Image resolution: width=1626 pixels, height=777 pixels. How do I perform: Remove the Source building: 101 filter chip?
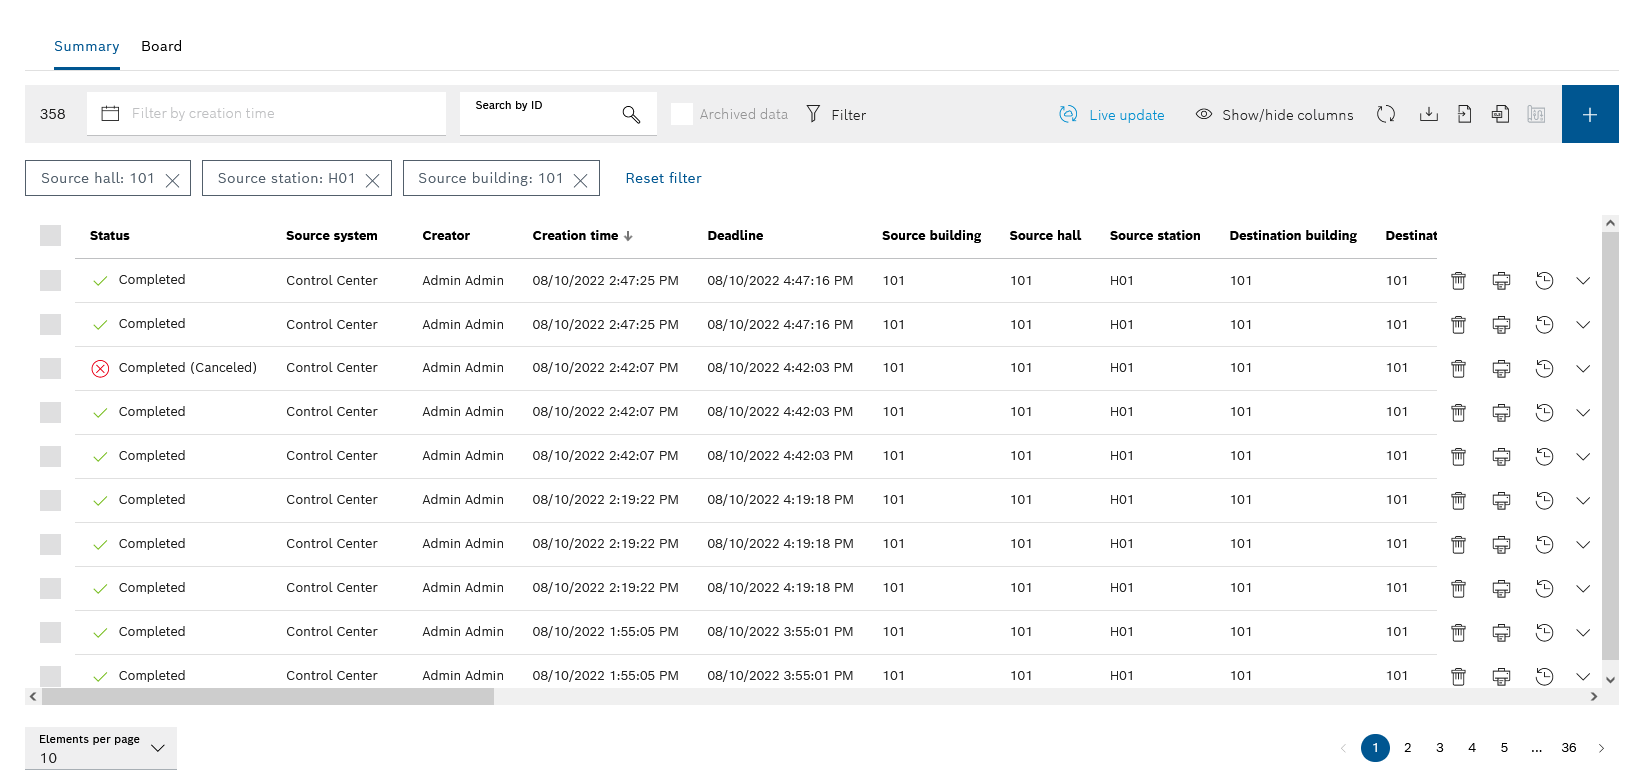(x=580, y=180)
